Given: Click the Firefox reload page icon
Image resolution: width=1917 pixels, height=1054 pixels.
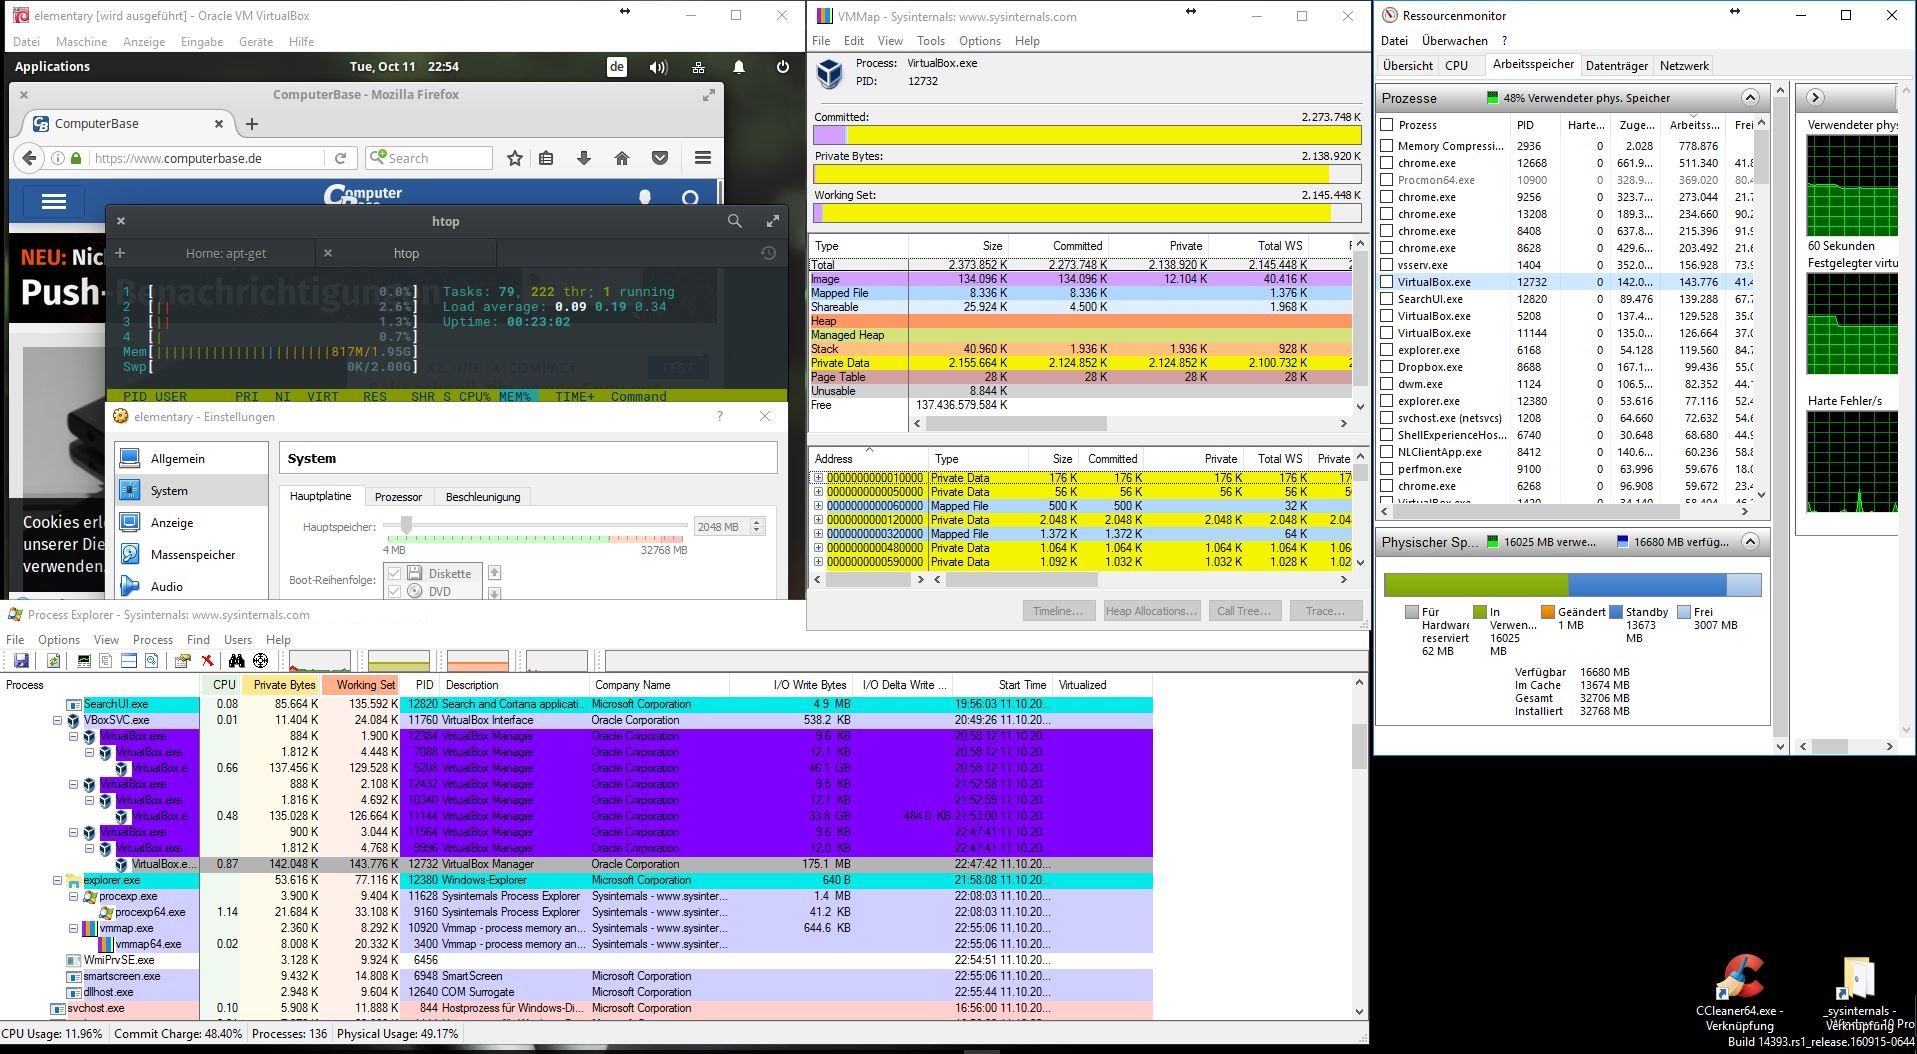Looking at the screenshot, I should click(x=340, y=158).
